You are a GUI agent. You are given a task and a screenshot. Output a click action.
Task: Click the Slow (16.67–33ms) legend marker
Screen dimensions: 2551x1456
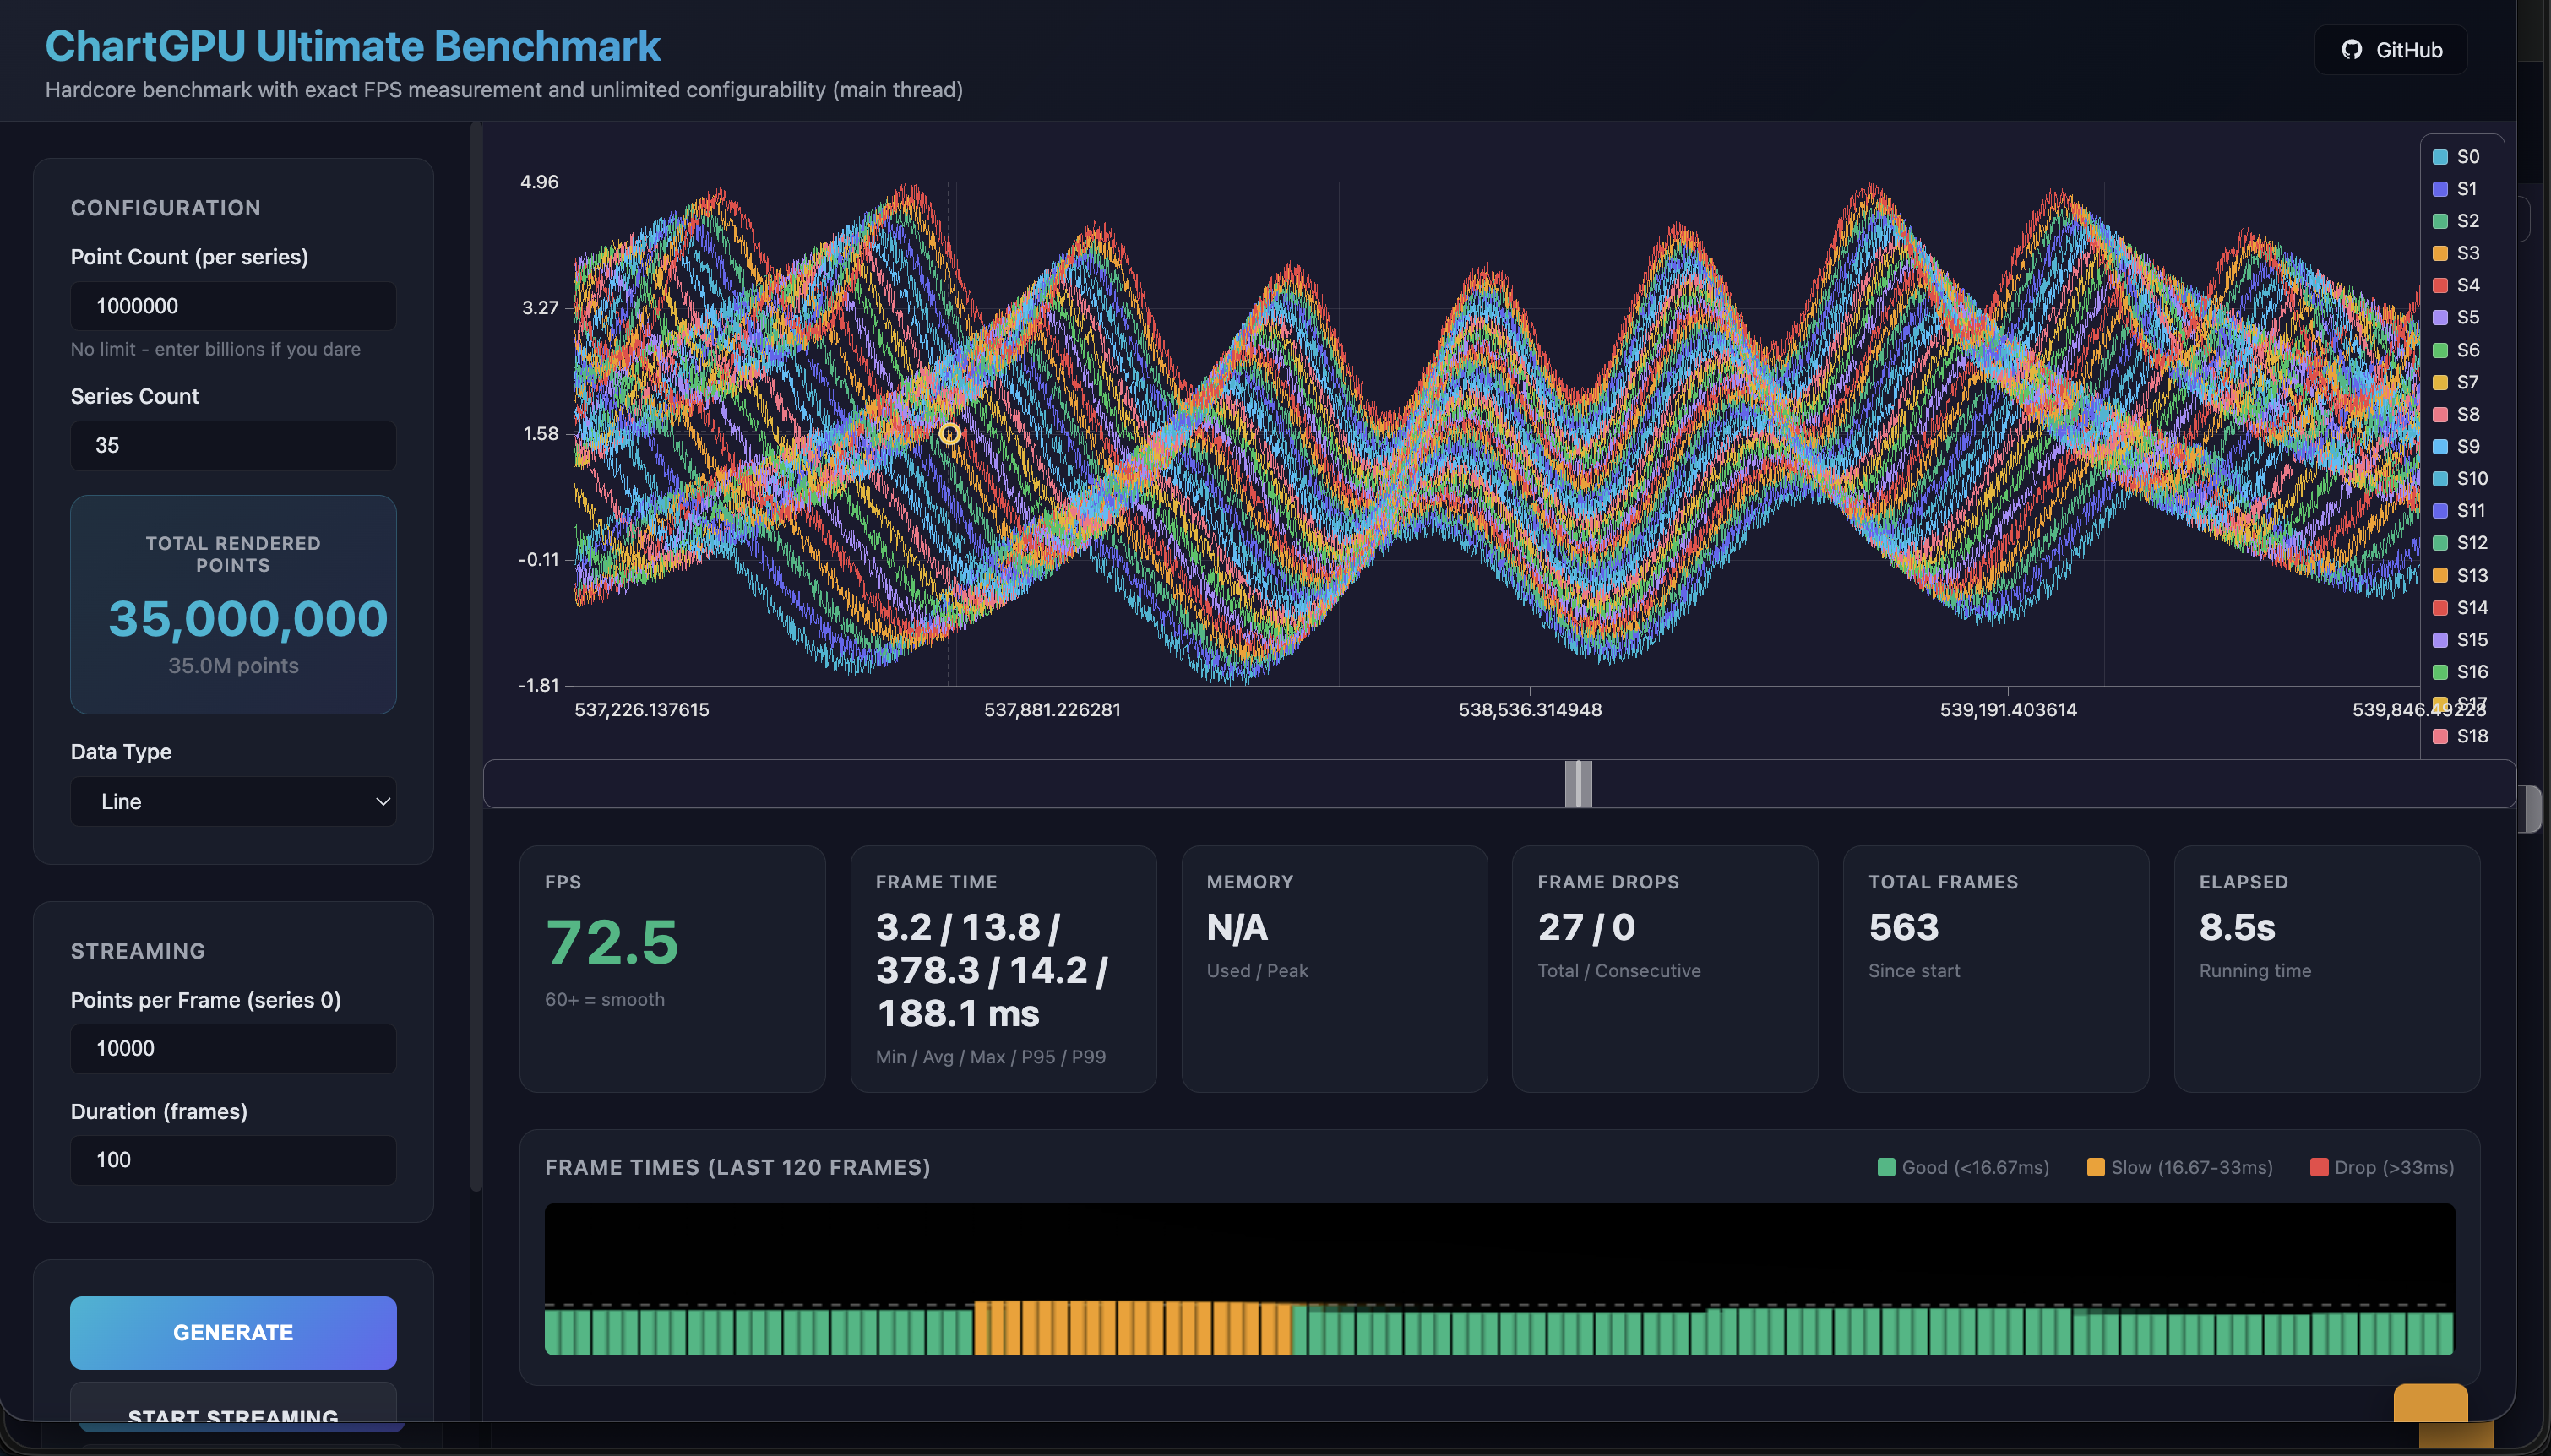pyautogui.click(x=2094, y=1167)
